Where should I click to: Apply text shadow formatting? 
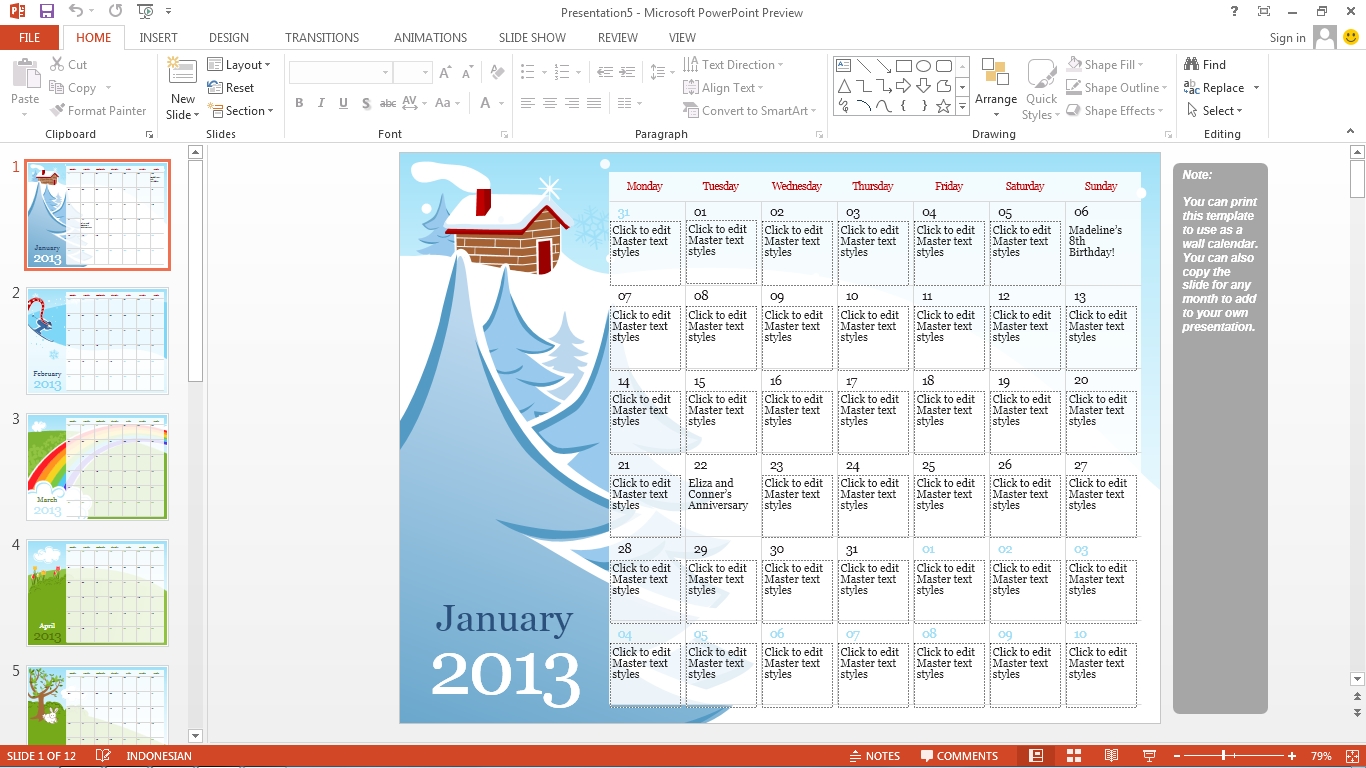[366, 103]
